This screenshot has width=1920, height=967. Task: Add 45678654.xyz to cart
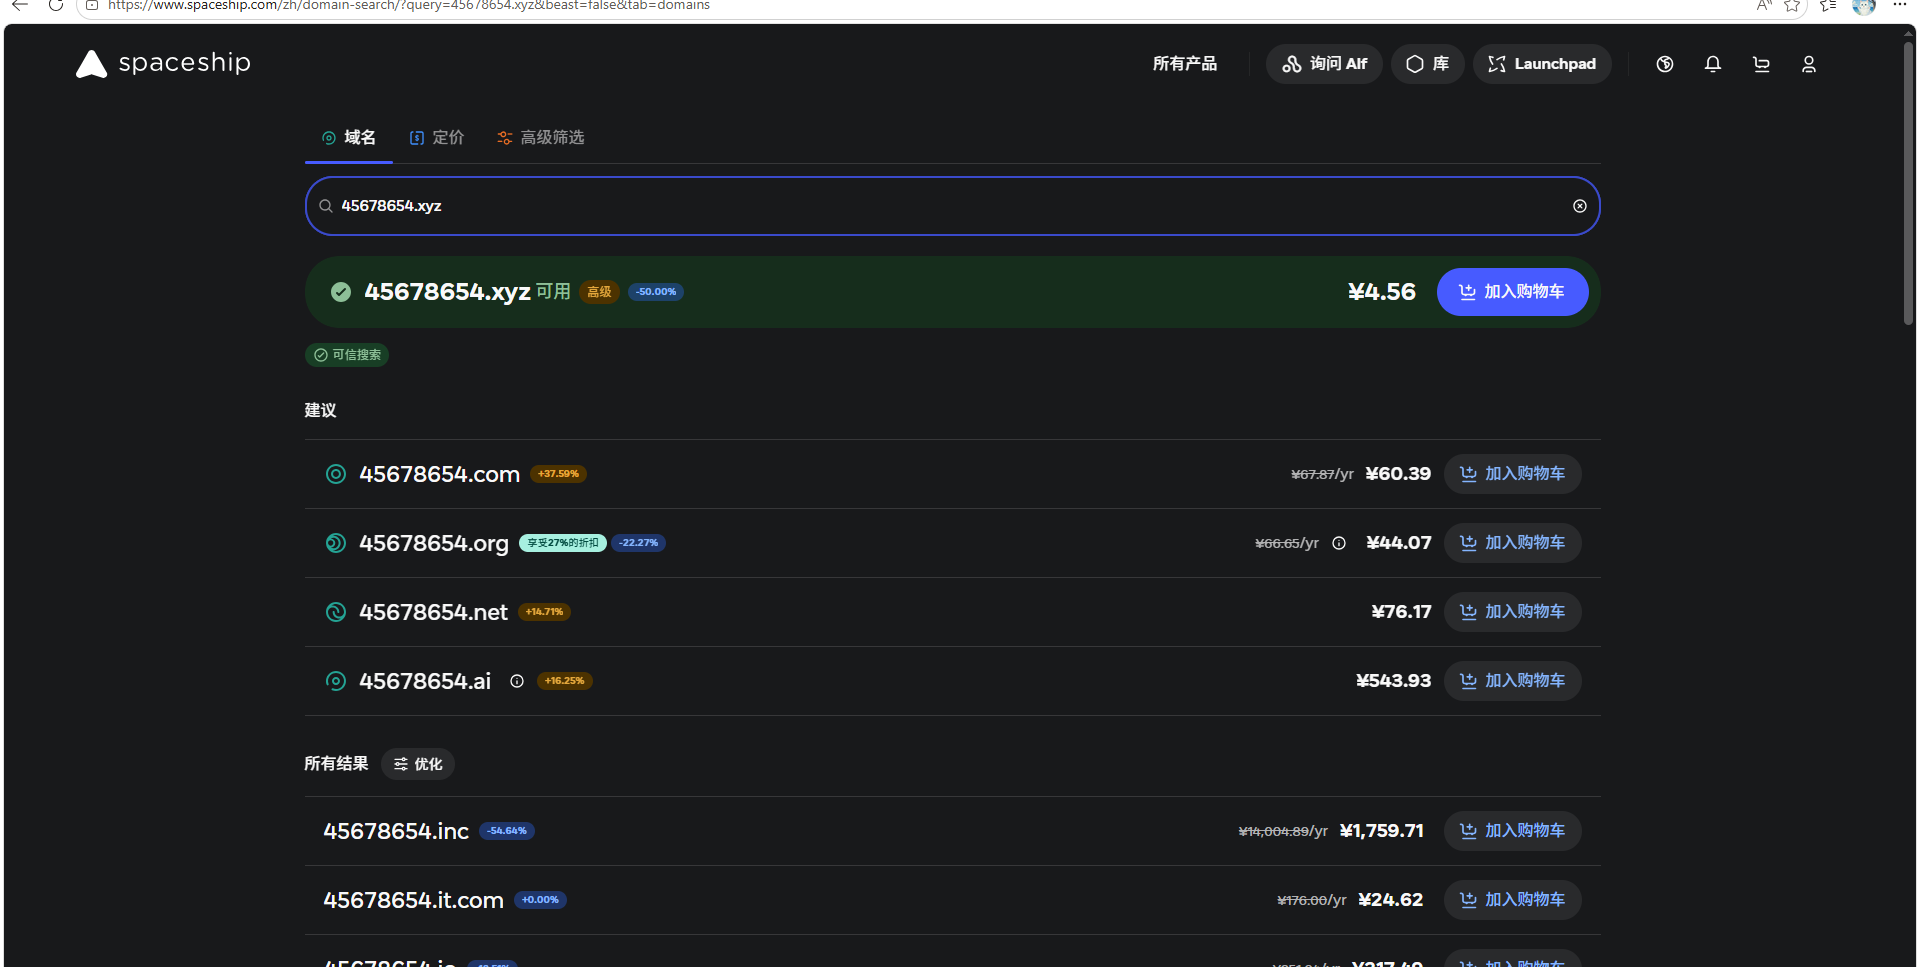1512,292
